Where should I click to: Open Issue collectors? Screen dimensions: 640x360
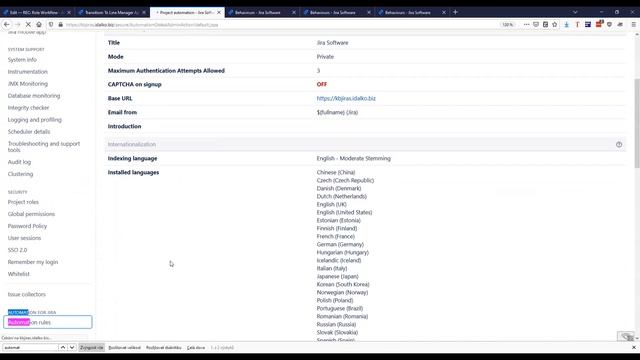27,294
